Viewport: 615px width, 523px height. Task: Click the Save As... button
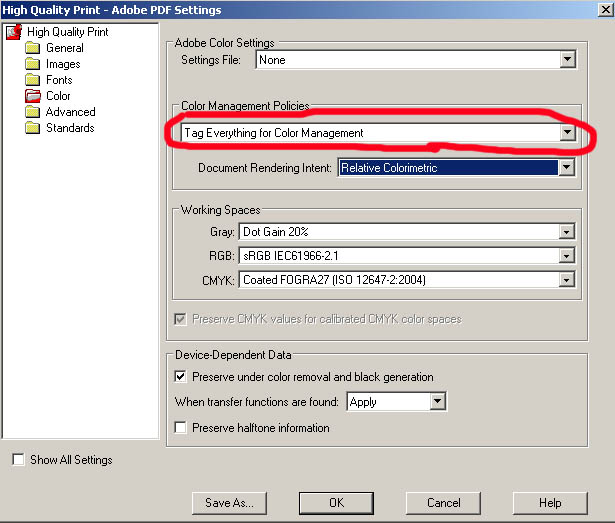pyautogui.click(x=229, y=503)
